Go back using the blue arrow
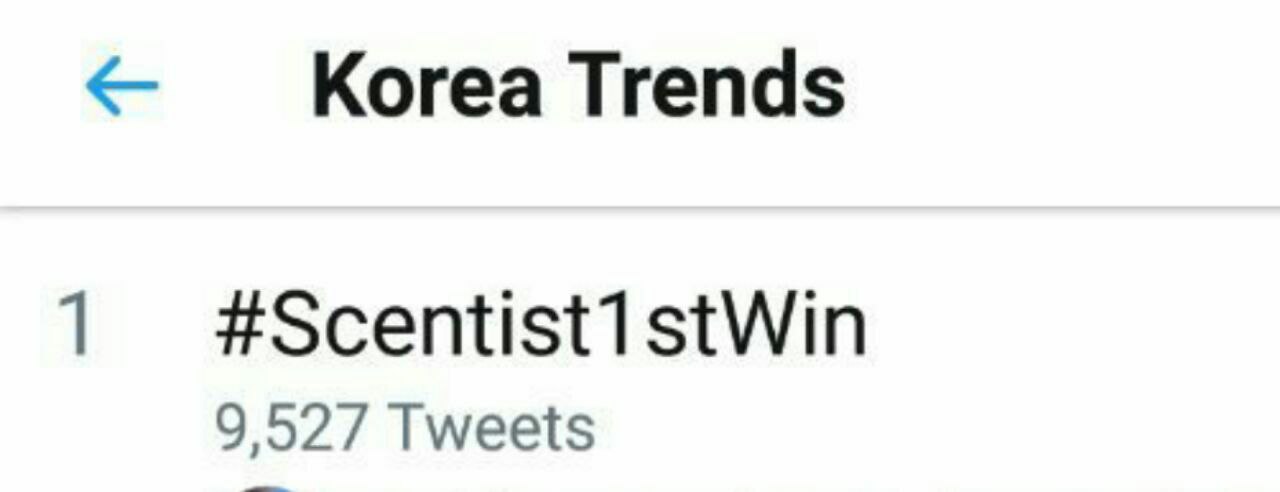1280x492 pixels. pyautogui.click(x=122, y=86)
